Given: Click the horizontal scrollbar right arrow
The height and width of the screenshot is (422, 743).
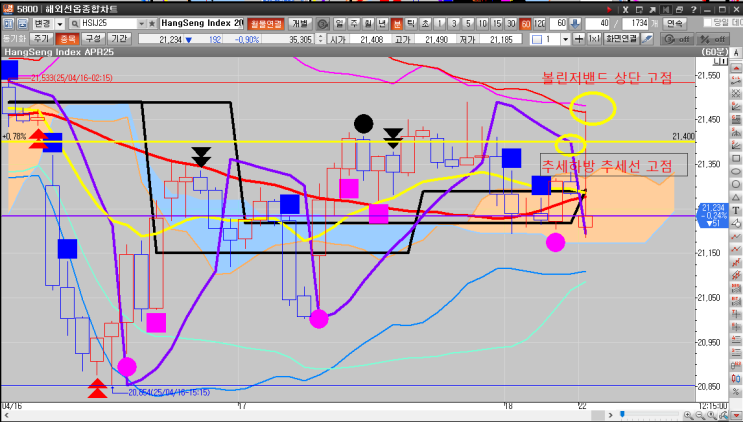Looking at the screenshot, I should pyautogui.click(x=611, y=415).
